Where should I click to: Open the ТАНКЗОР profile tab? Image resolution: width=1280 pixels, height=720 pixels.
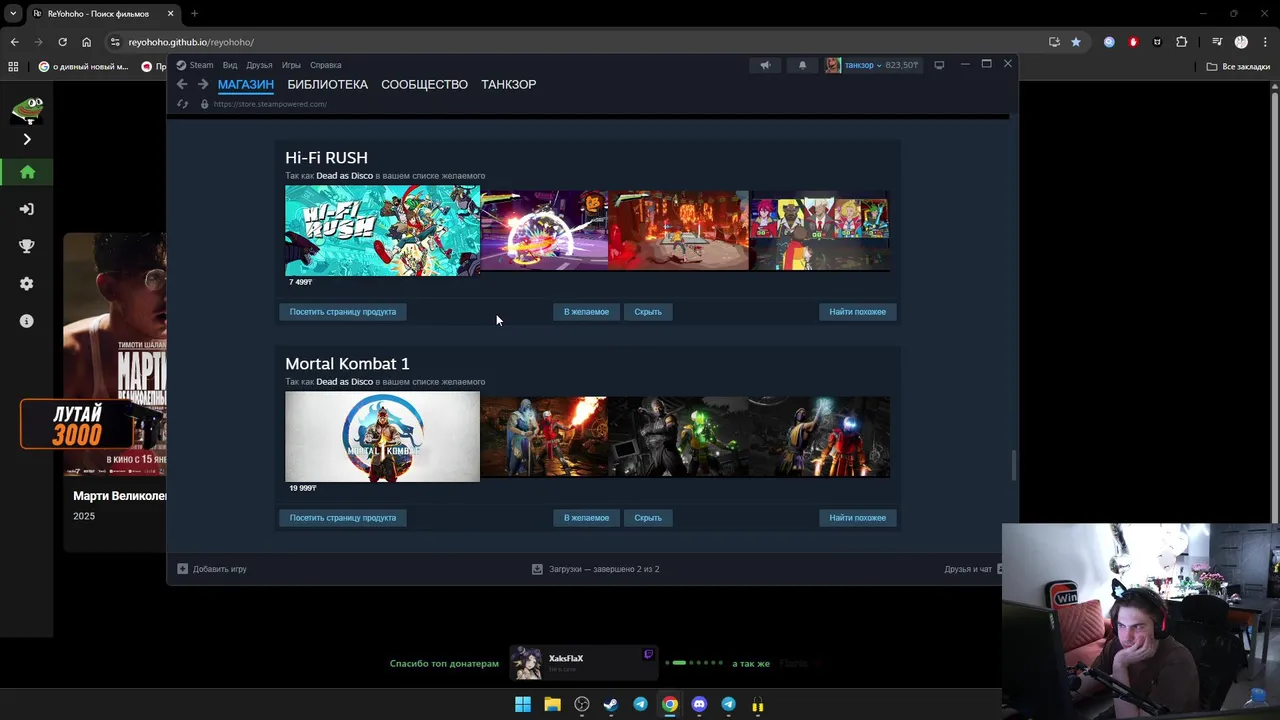pos(508,84)
